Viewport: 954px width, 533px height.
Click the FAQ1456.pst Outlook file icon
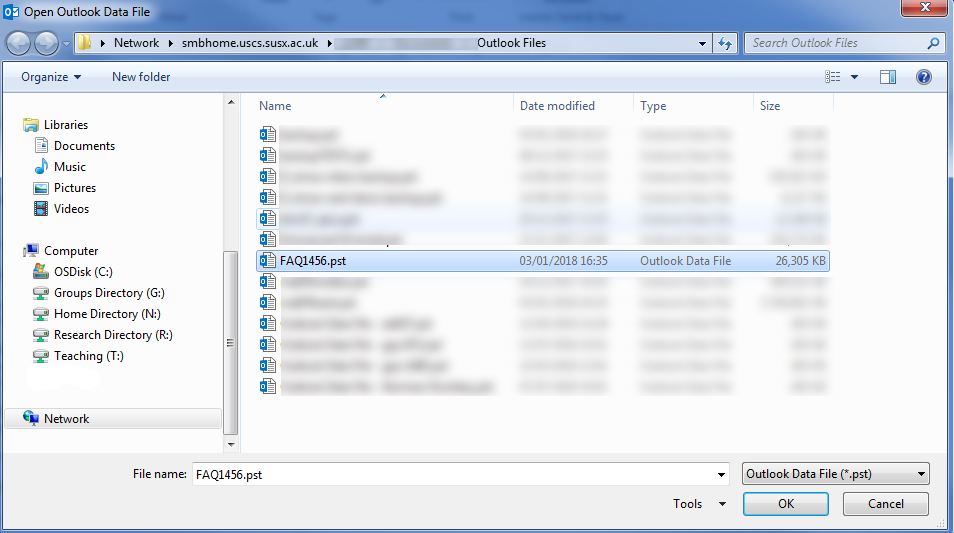tap(268, 260)
